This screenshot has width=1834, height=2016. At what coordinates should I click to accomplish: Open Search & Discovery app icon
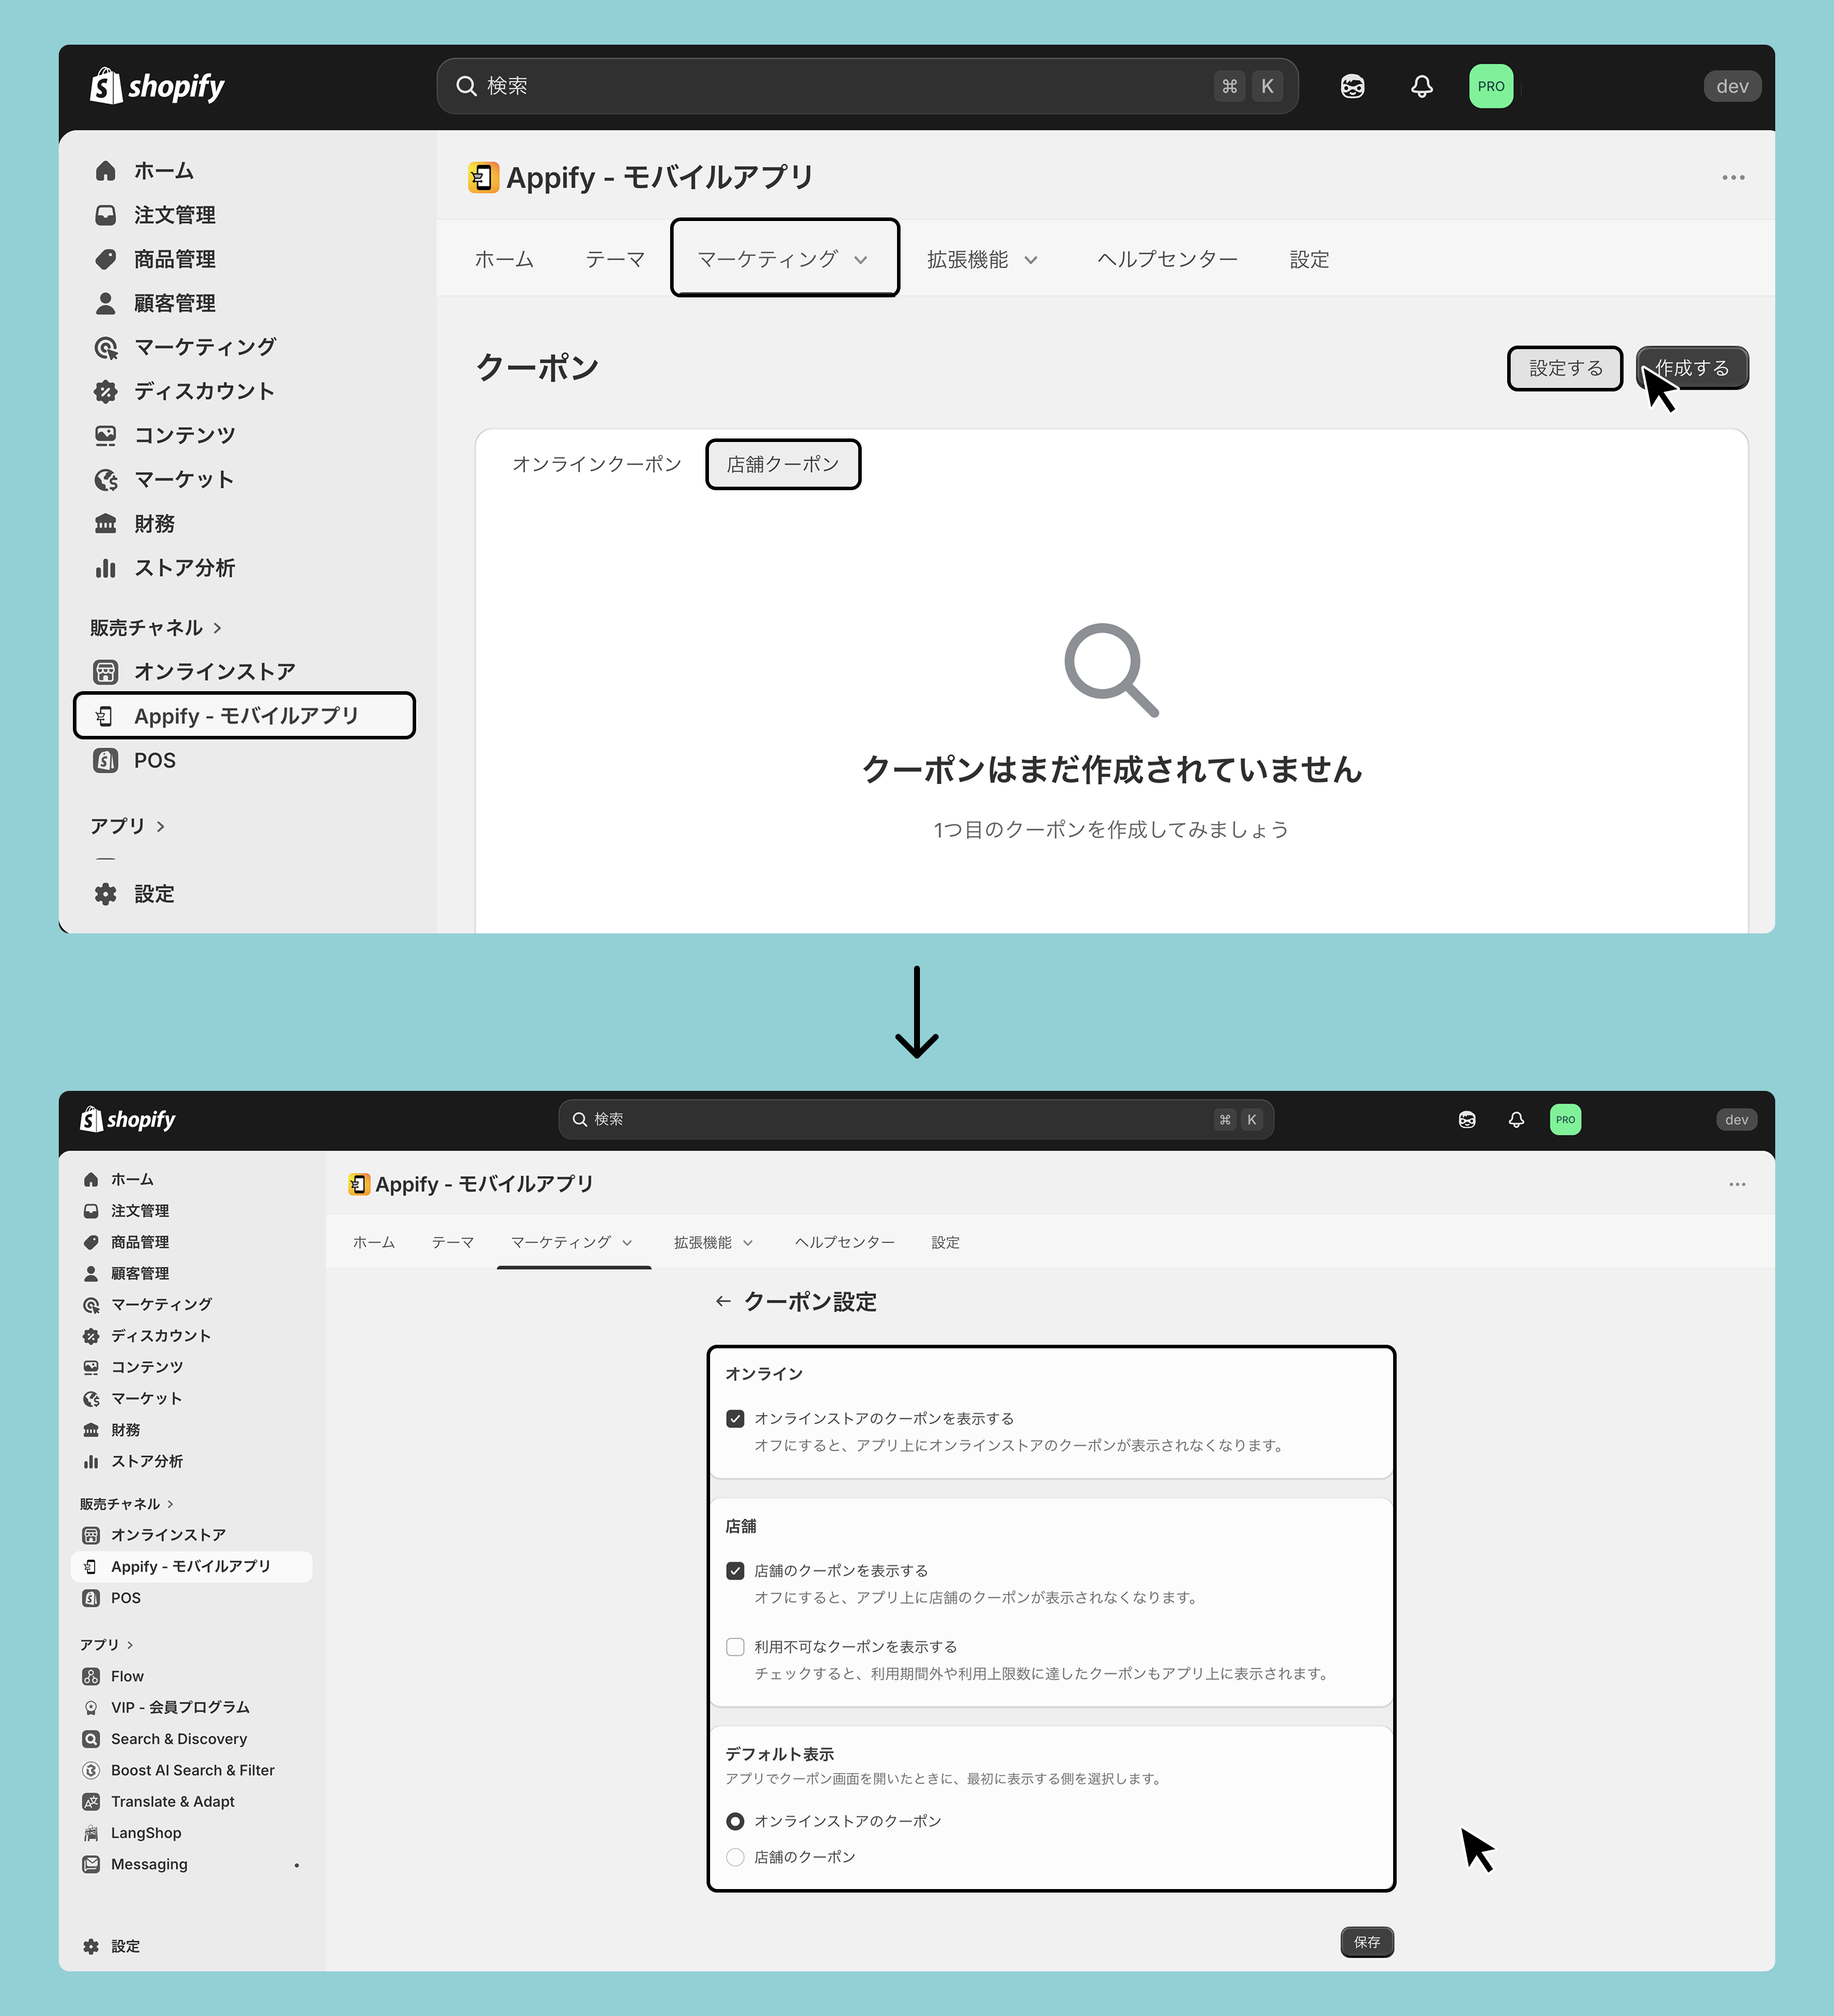coord(91,1739)
